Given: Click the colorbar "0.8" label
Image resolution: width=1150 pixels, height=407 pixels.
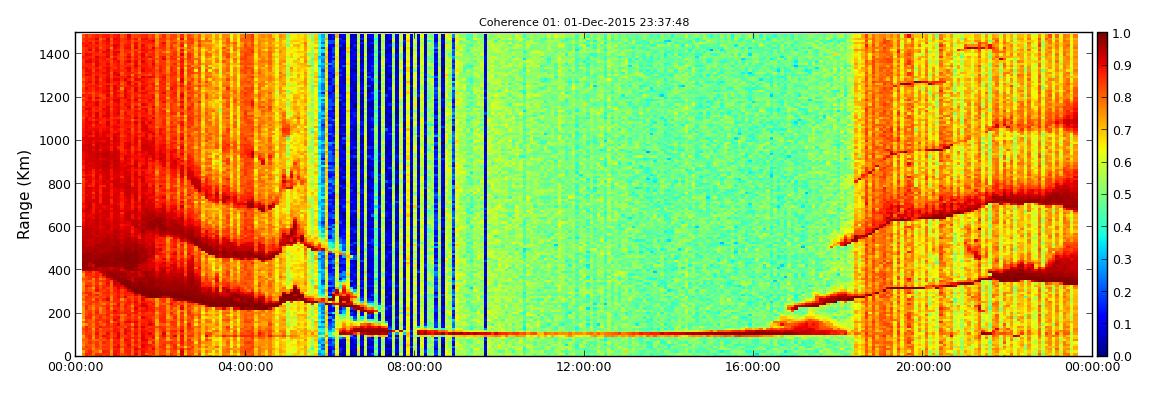Looking at the screenshot, I should click(1121, 98).
